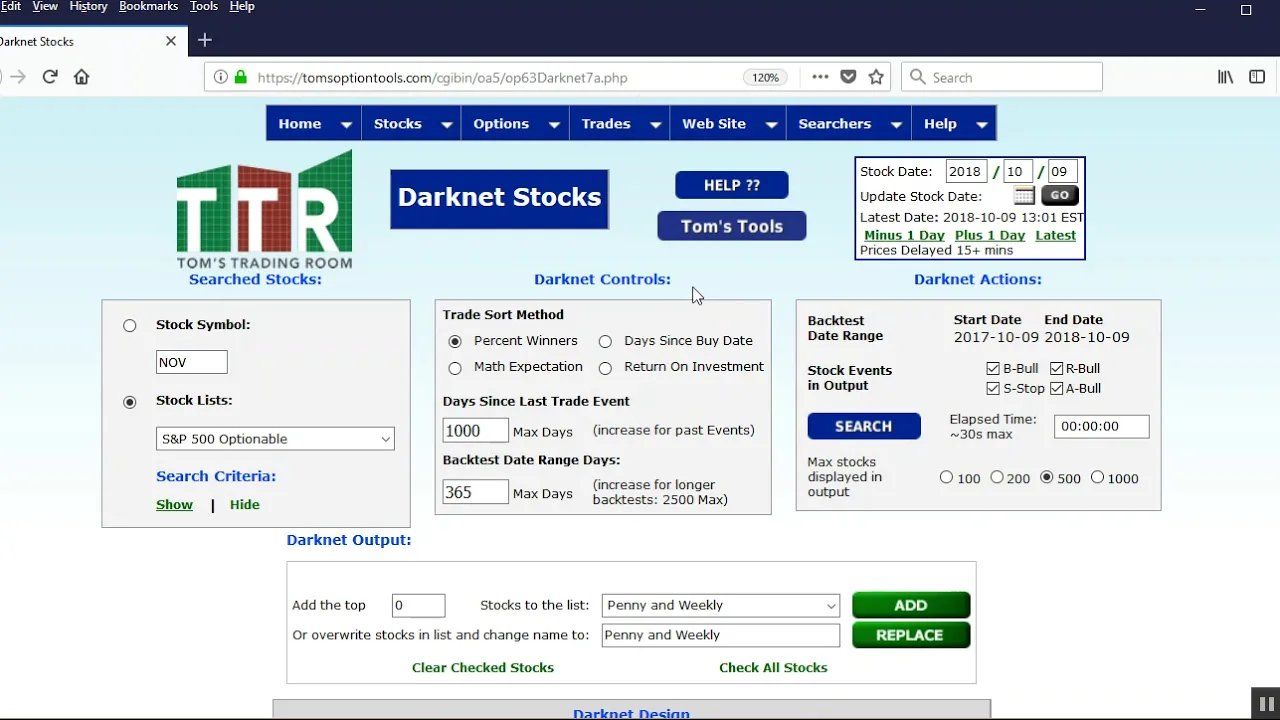This screenshot has height=720, width=1280.
Task: Set max stocks displayed to 100
Action: click(946, 478)
